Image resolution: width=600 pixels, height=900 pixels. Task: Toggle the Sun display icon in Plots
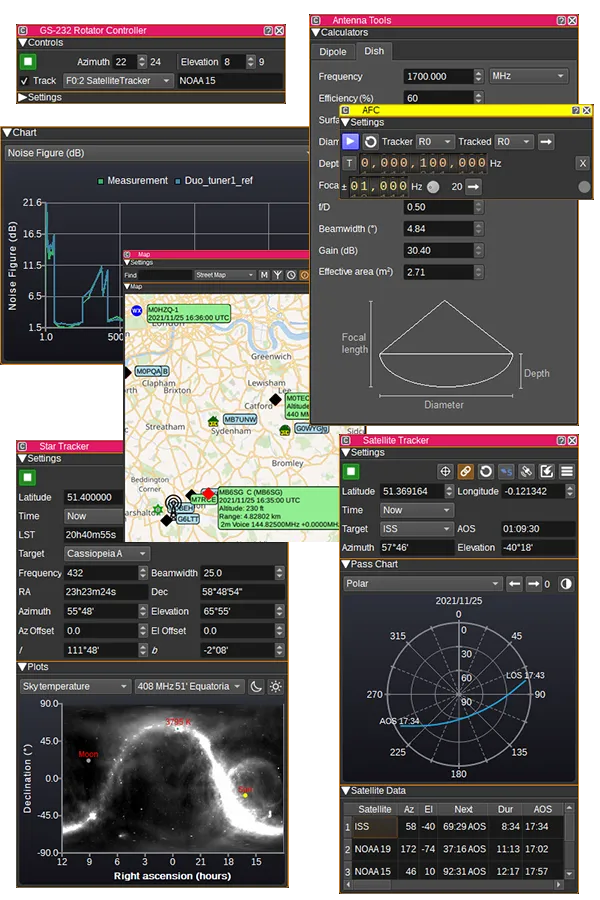[276, 686]
